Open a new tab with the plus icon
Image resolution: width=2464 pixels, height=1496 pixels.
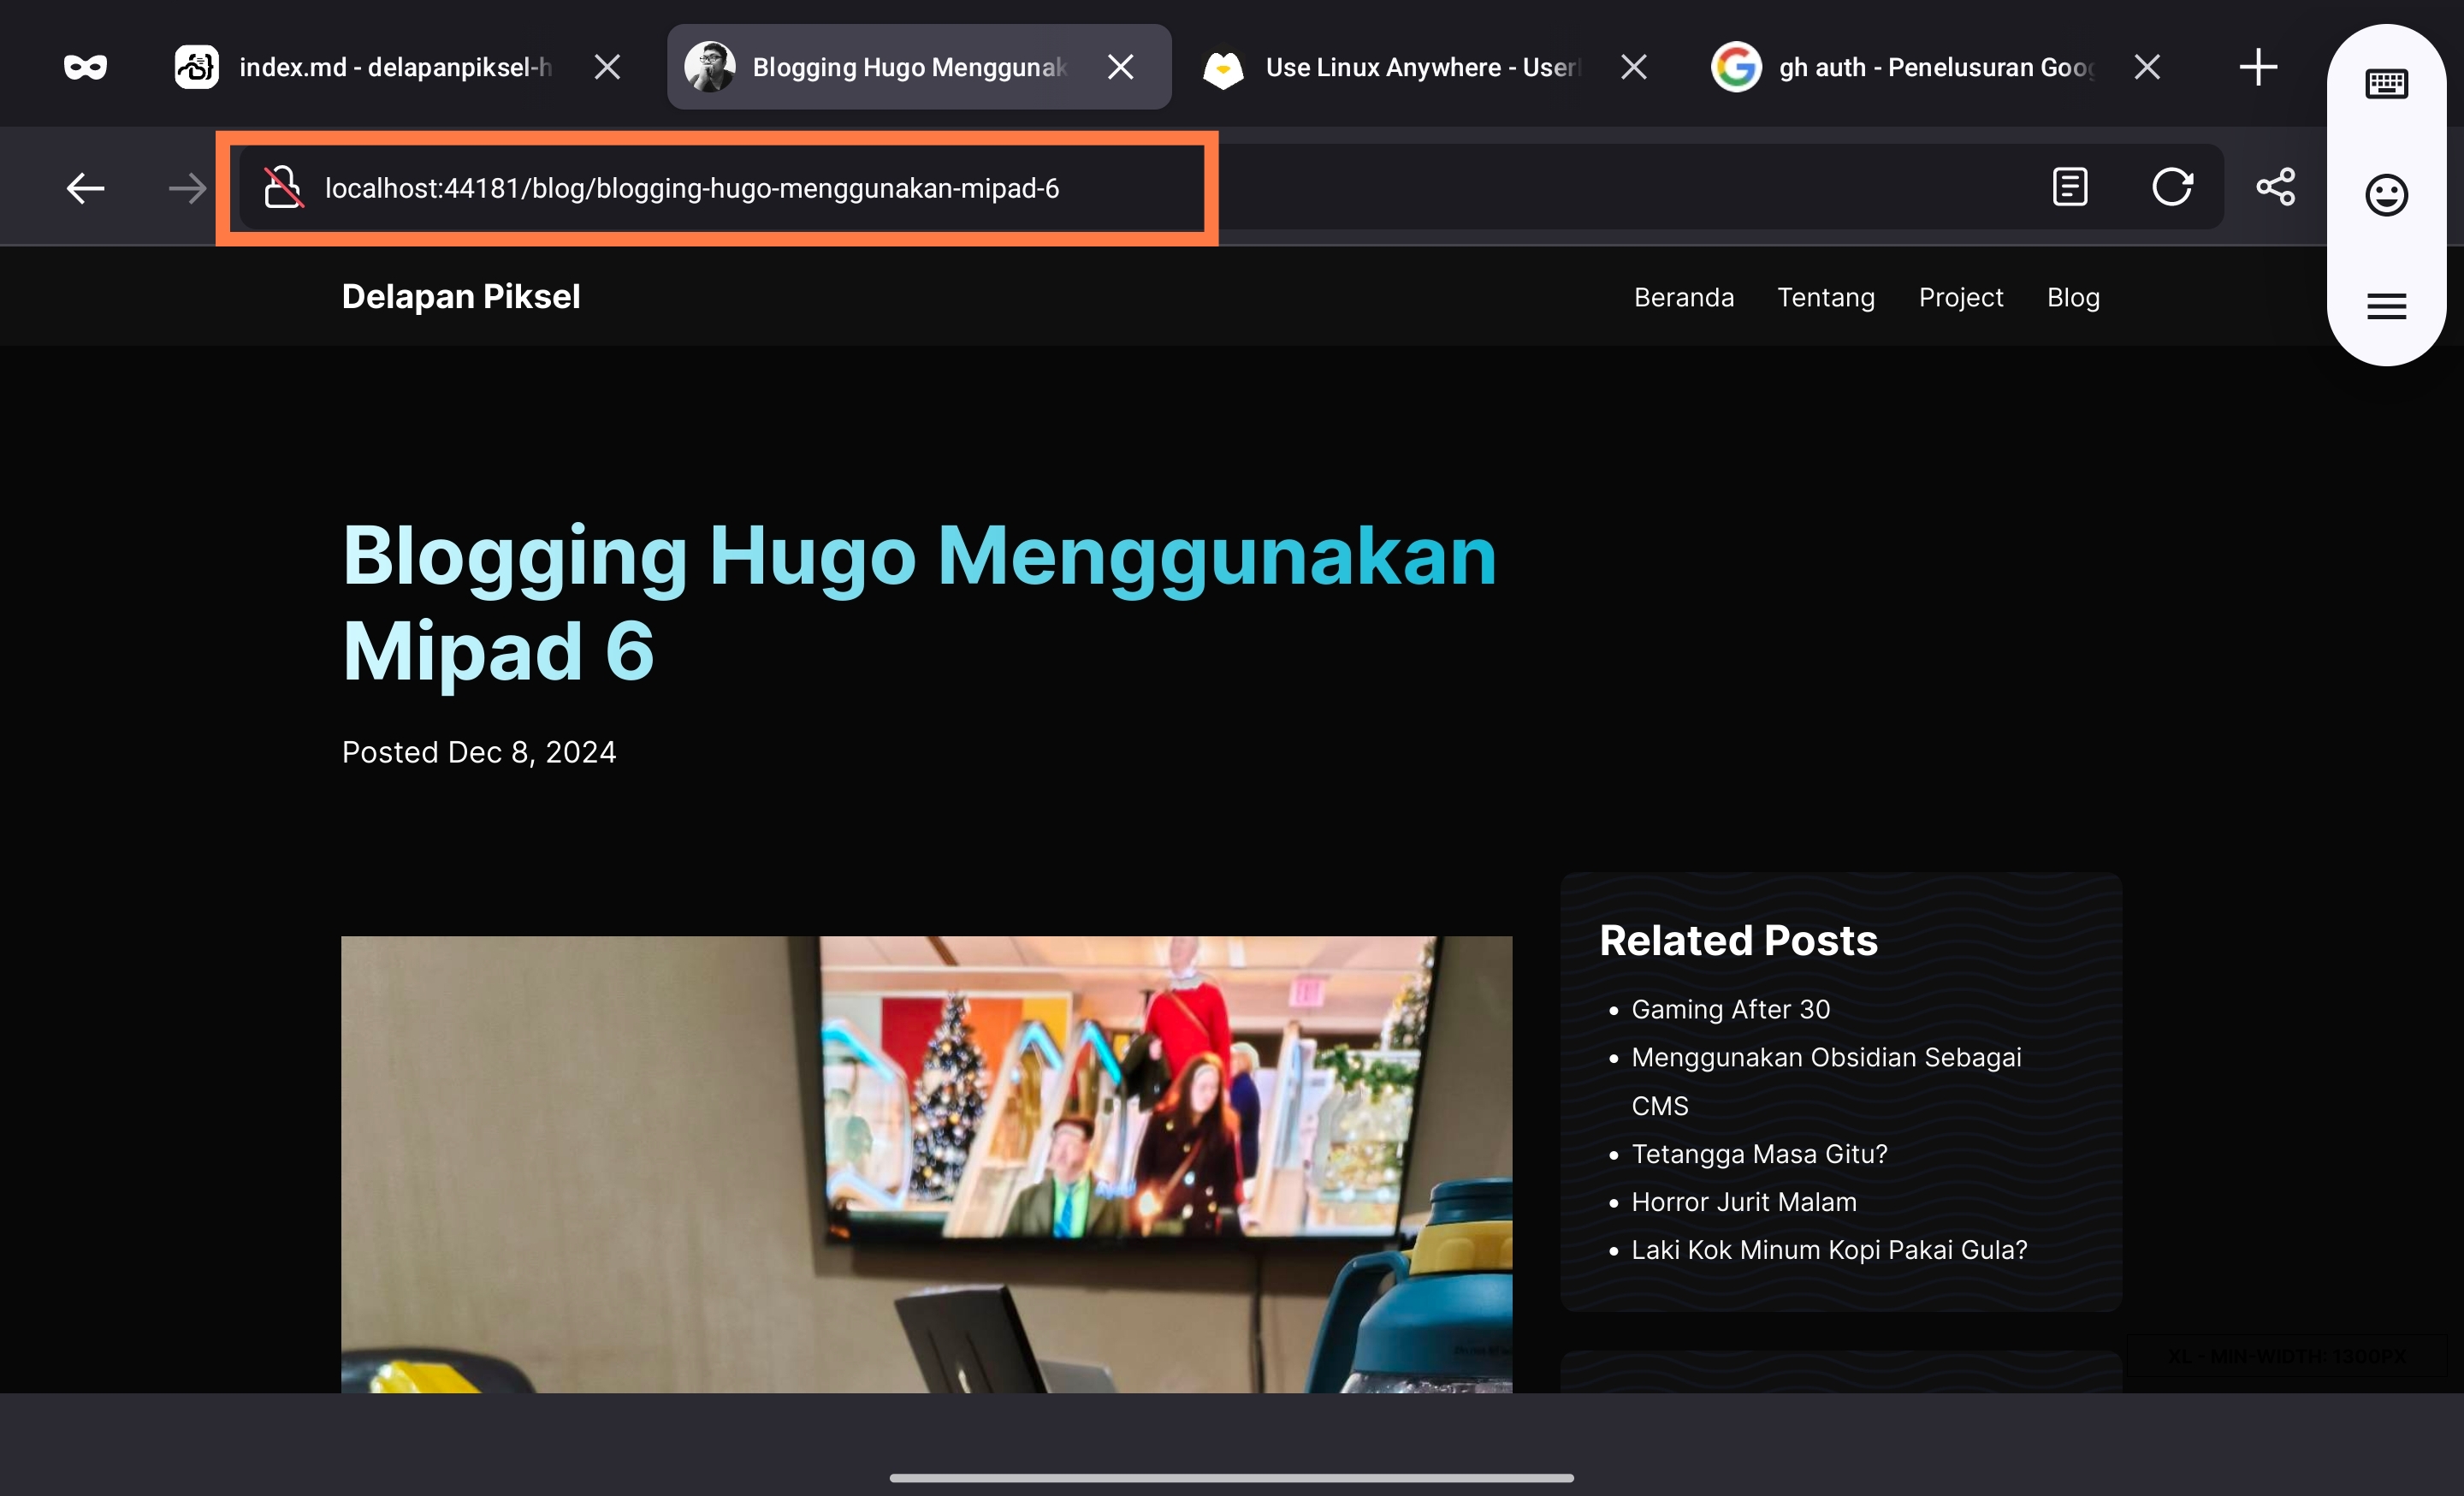(x=2258, y=67)
